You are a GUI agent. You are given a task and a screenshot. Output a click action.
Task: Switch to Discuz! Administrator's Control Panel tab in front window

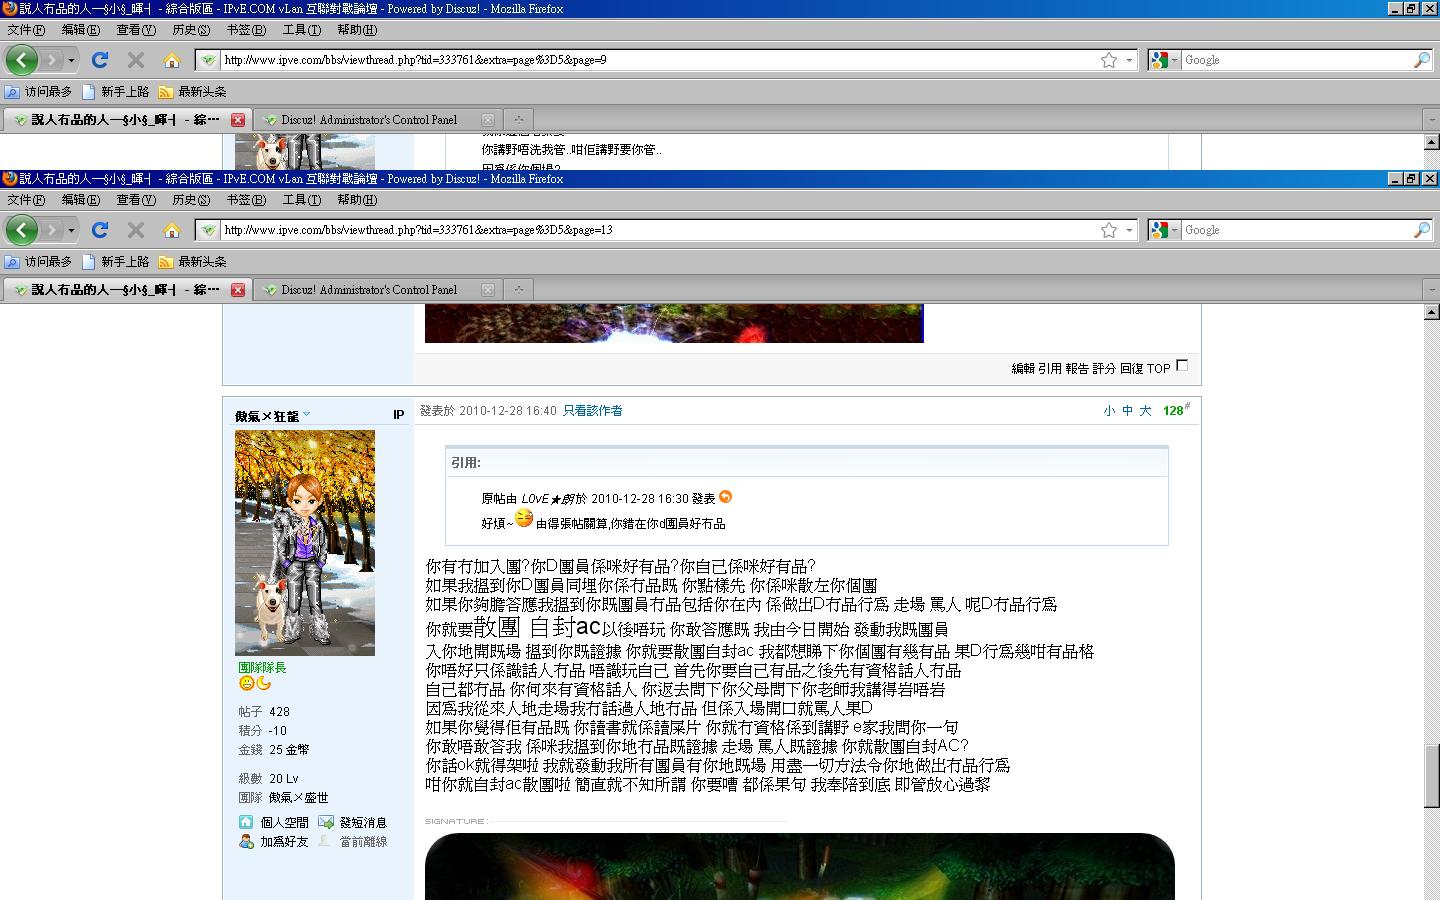tap(368, 290)
